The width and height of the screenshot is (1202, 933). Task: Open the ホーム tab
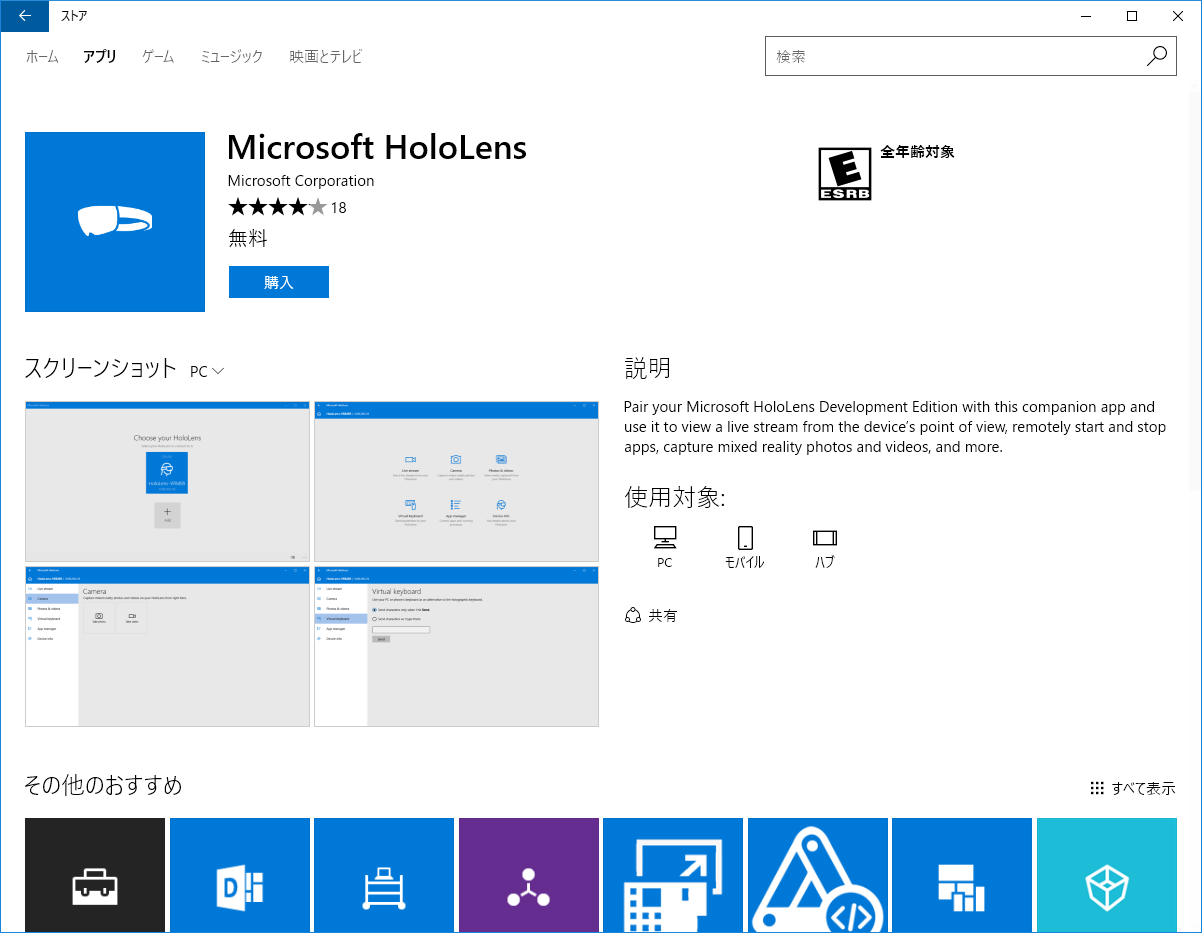(42, 57)
